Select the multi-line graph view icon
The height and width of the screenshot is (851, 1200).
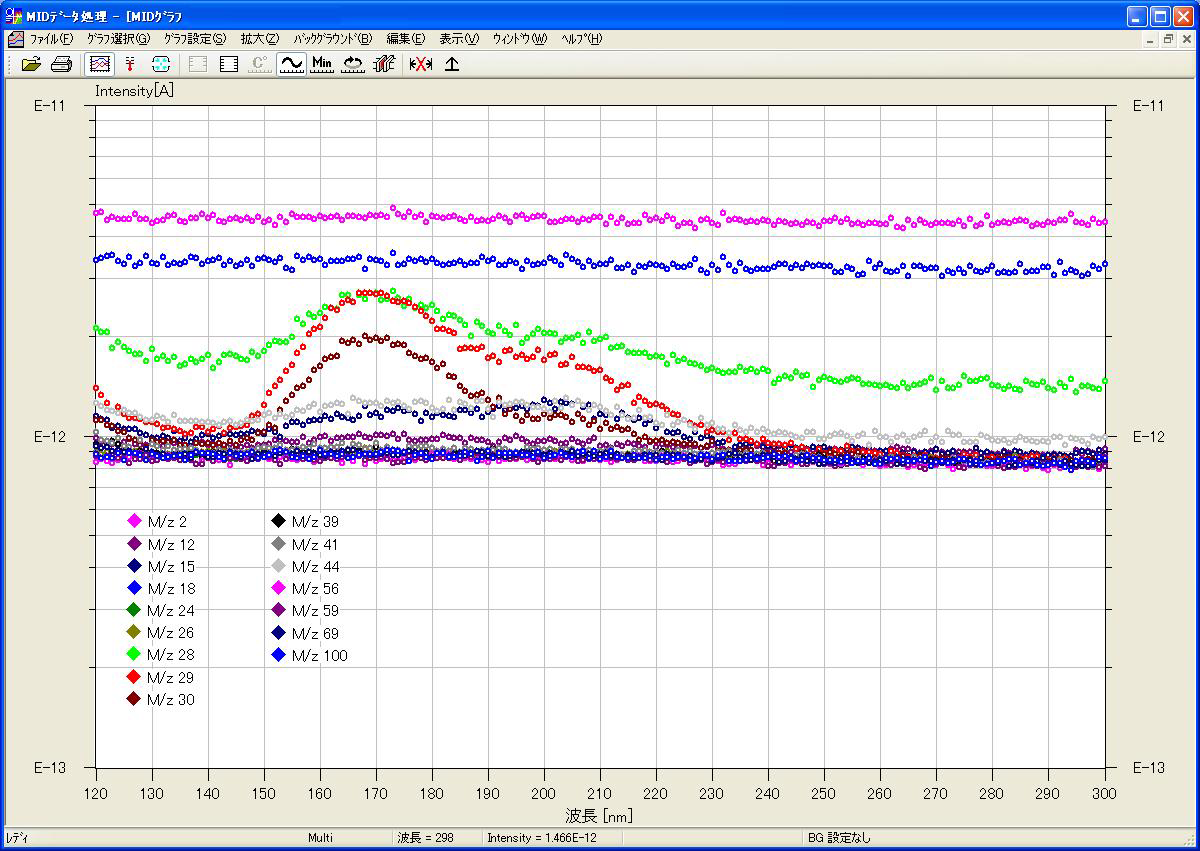[x=99, y=64]
